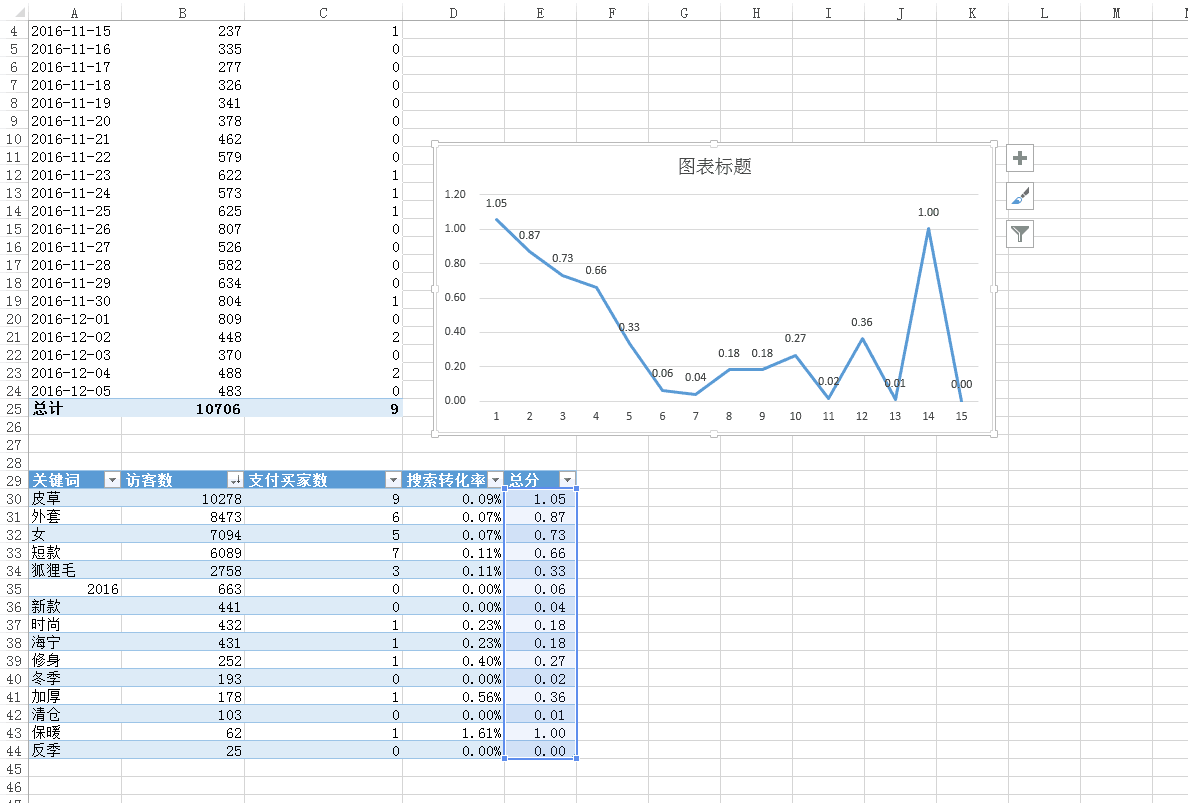Select row 25 header

point(14,409)
